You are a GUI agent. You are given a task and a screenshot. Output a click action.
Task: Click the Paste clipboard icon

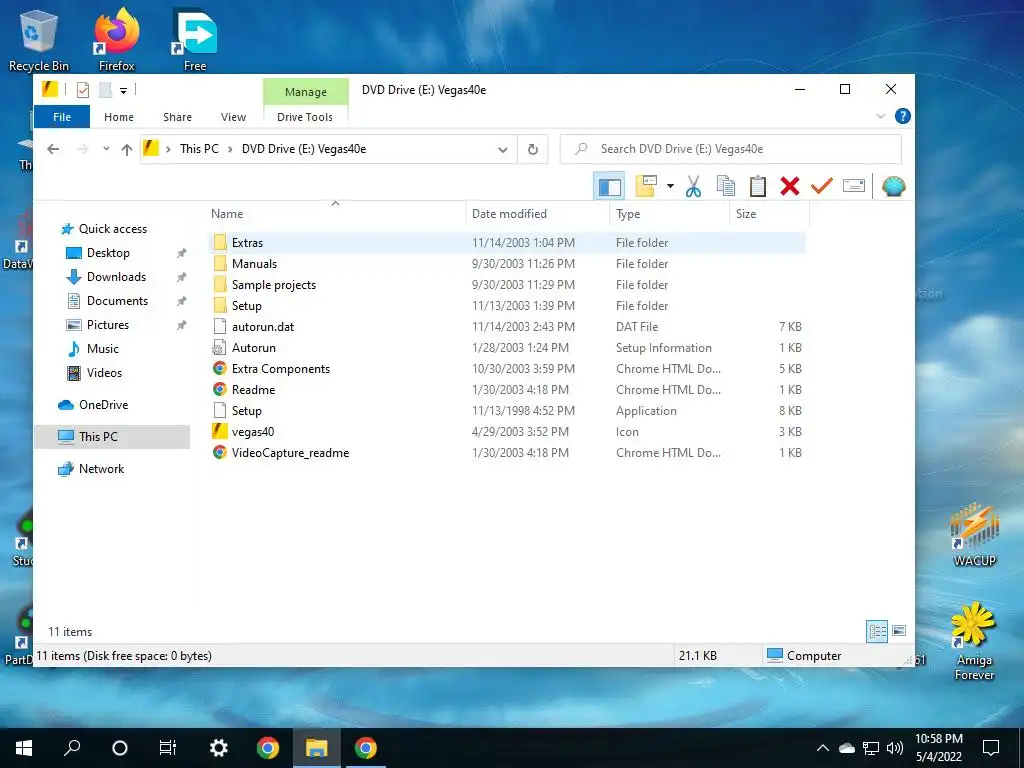[x=758, y=187]
